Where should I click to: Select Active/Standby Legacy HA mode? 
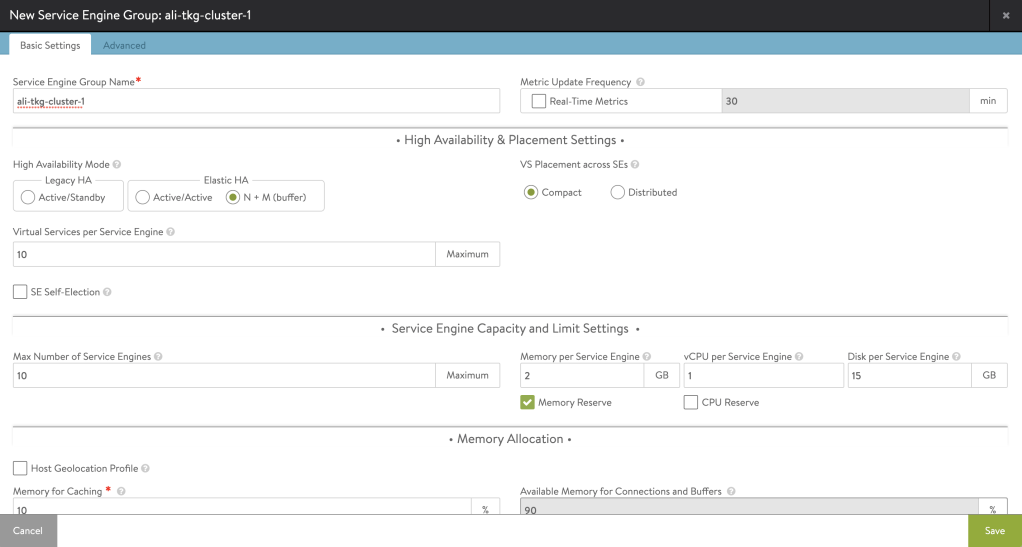pos(26,197)
